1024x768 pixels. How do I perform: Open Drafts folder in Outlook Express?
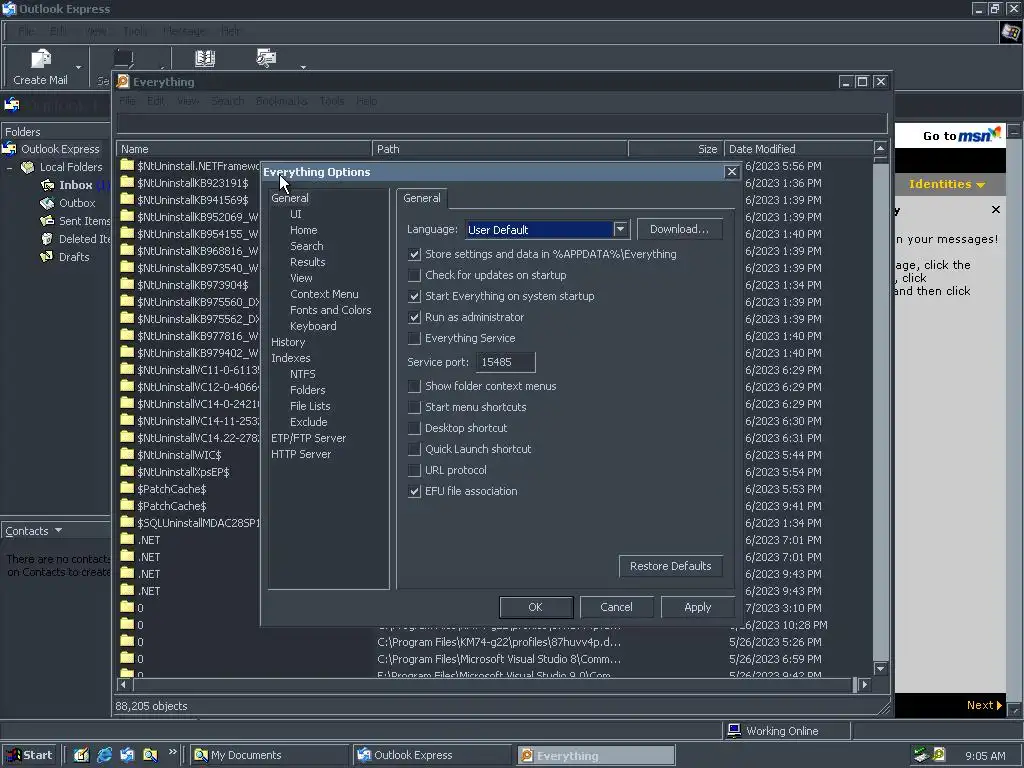[65, 257]
